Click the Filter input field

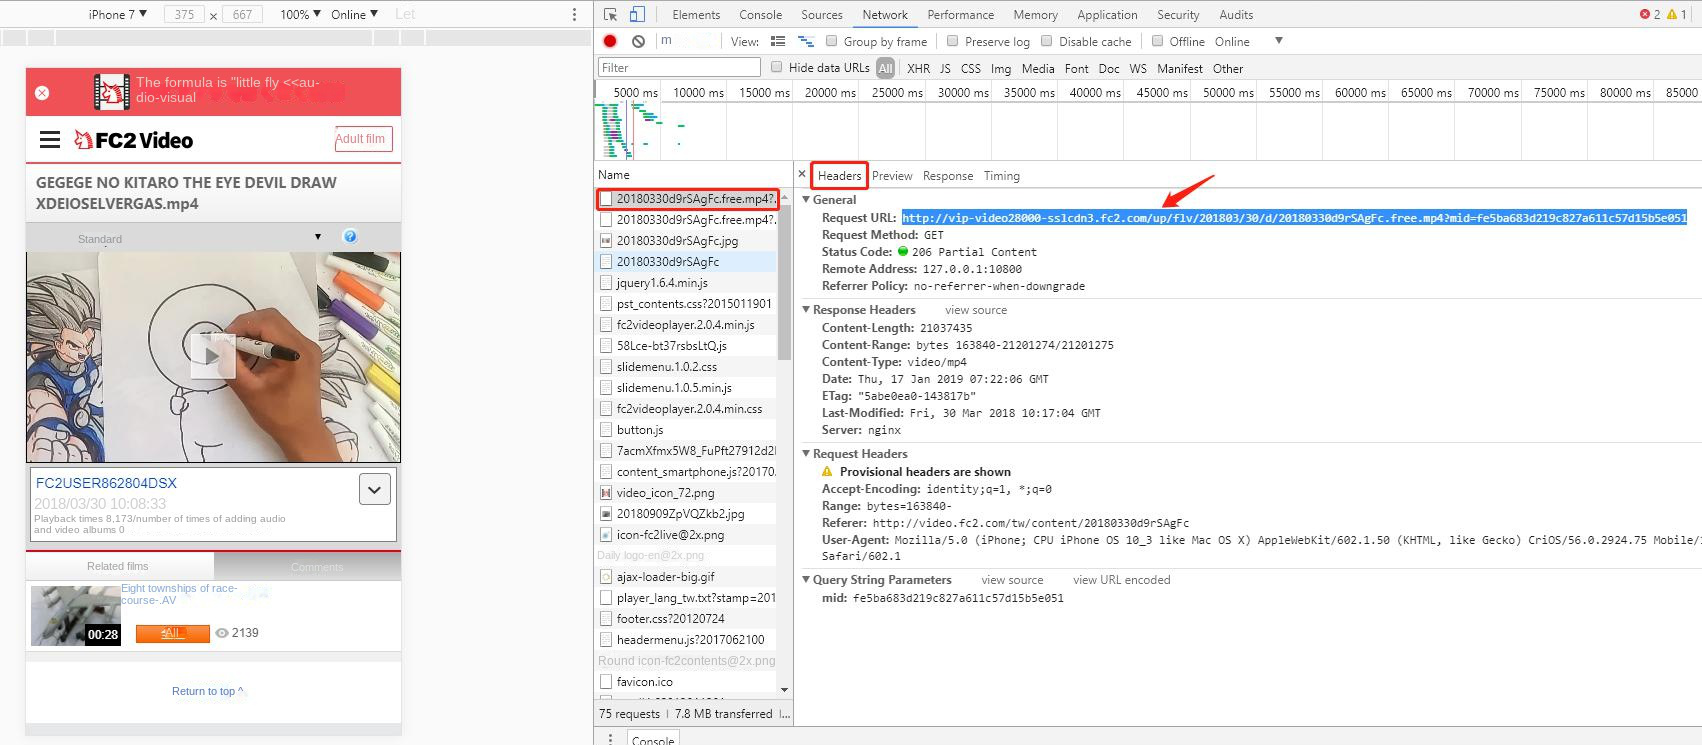tap(679, 67)
